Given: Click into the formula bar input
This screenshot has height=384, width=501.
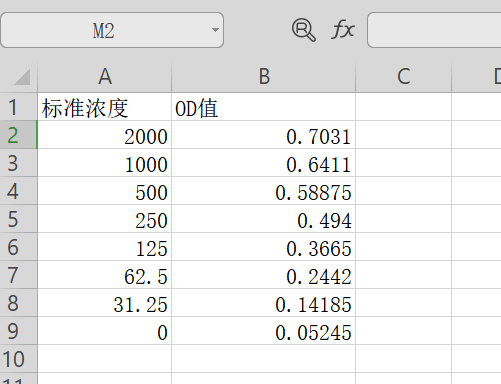Looking at the screenshot, I should [434, 30].
